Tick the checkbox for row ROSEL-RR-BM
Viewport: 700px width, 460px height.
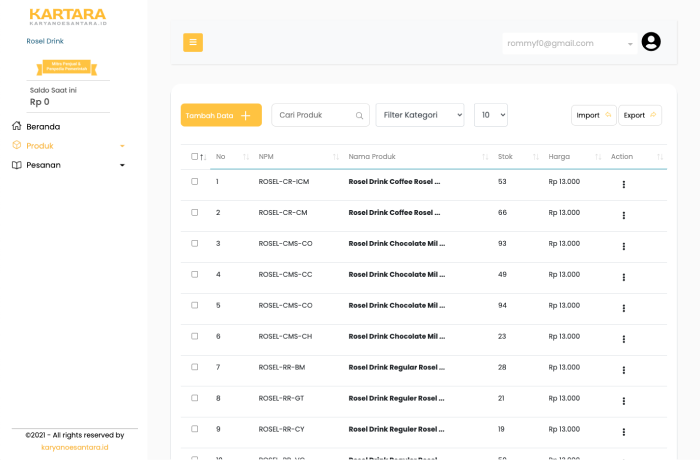[x=195, y=367]
